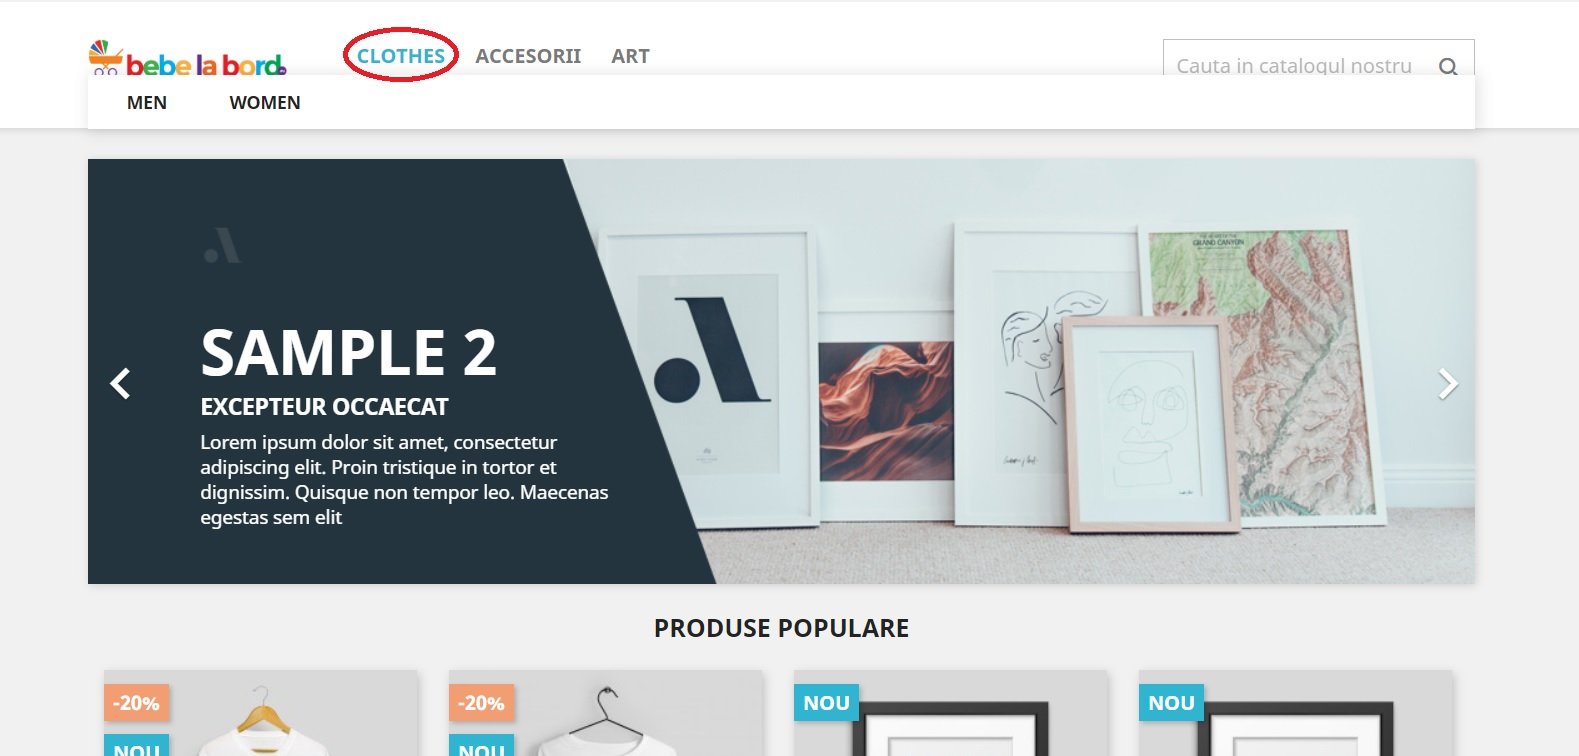This screenshot has height=756, width=1579.
Task: Open the Art category
Action: [630, 56]
